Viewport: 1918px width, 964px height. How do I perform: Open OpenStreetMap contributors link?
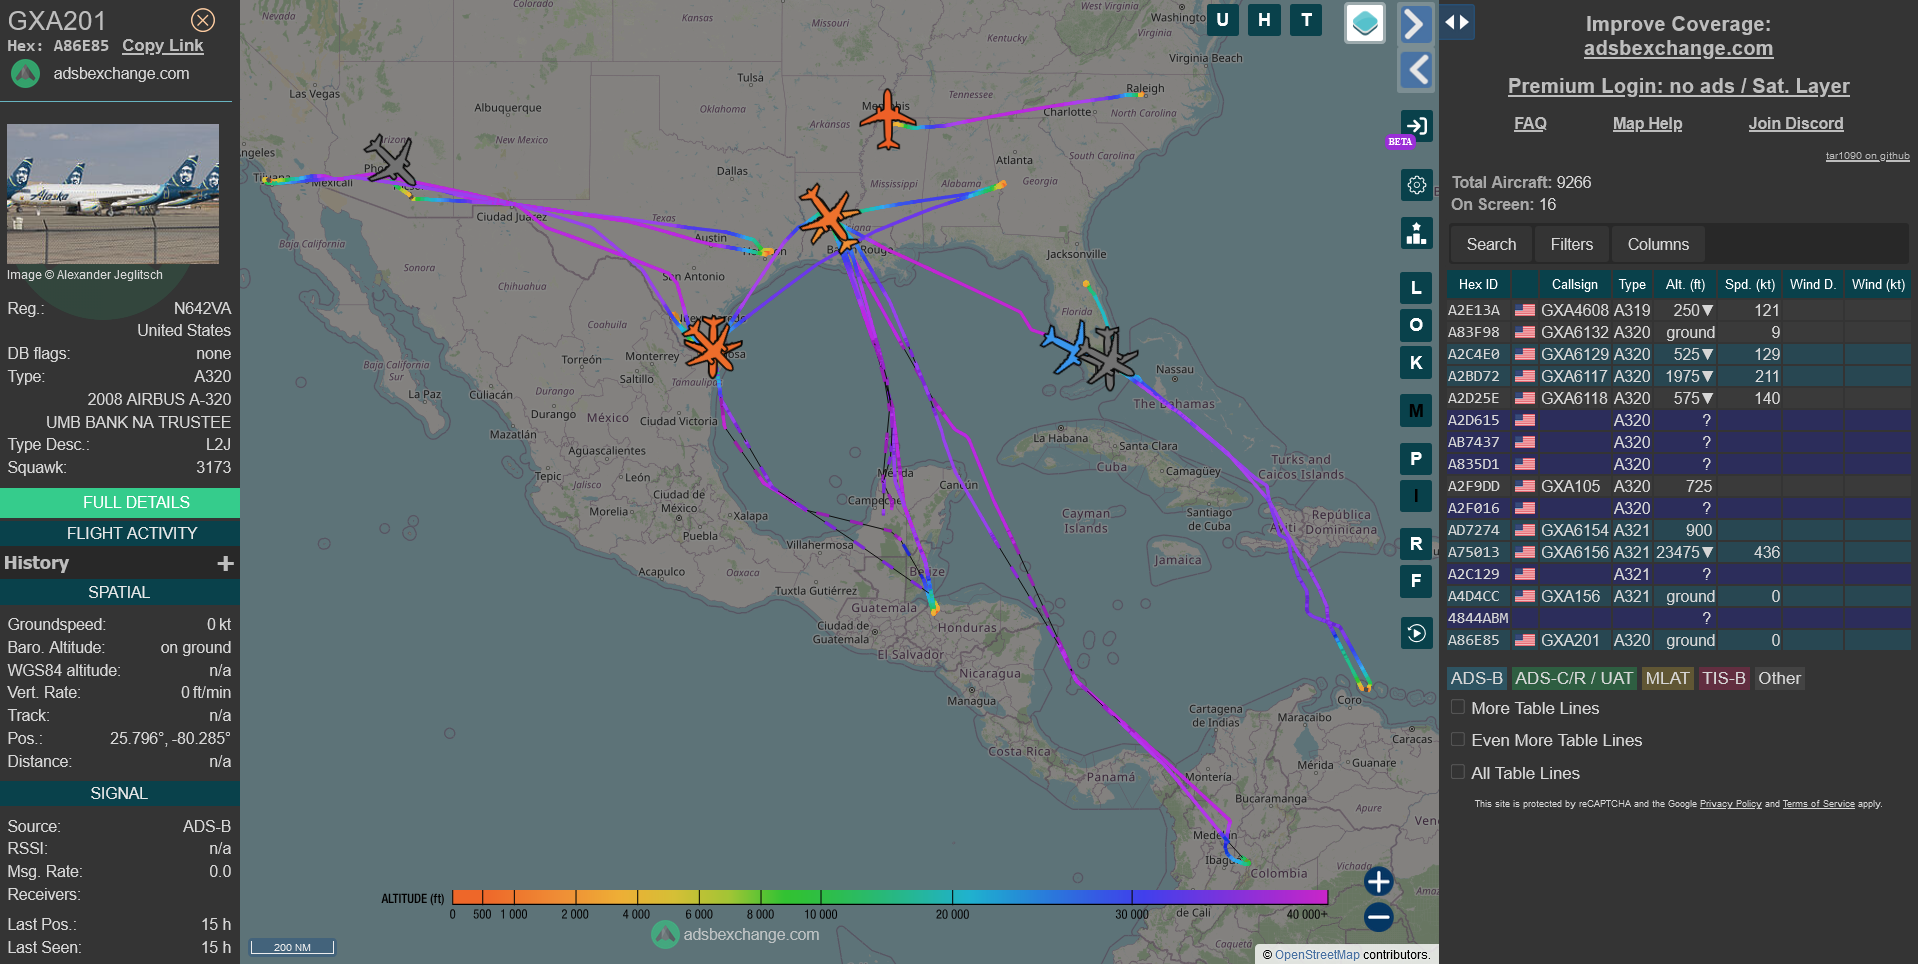(x=1317, y=955)
